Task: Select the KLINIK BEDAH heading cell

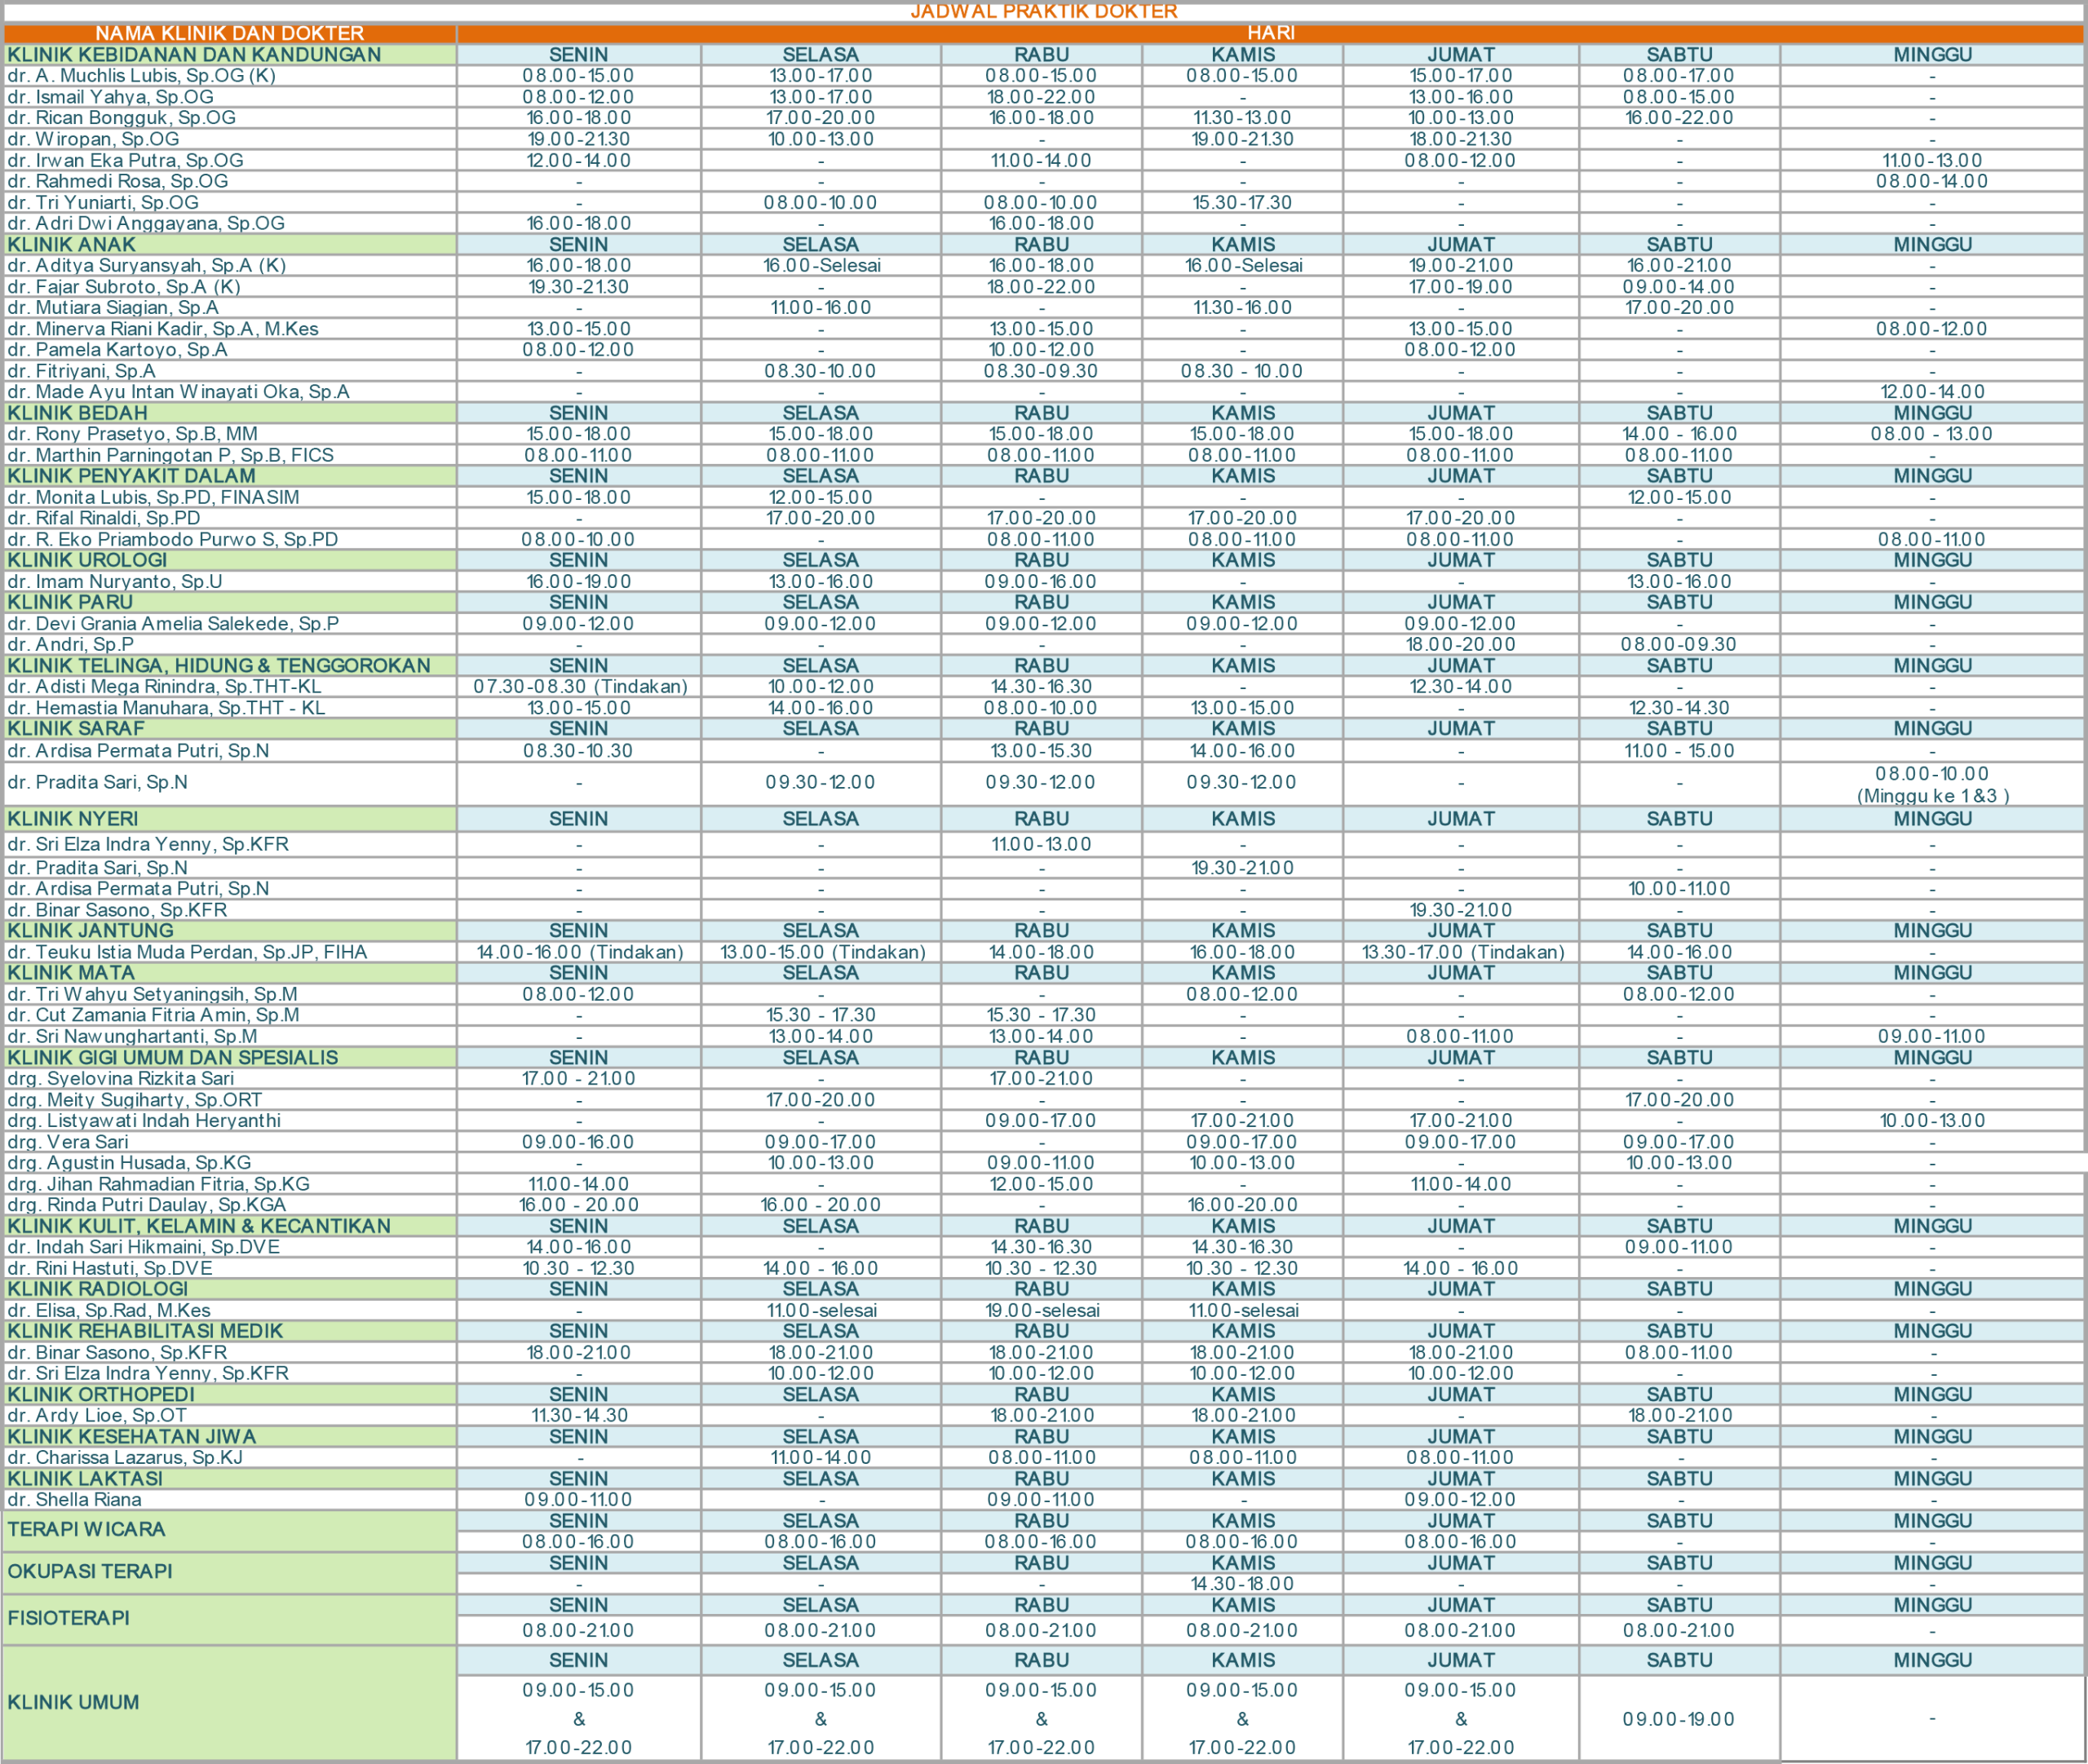Action: [77, 413]
